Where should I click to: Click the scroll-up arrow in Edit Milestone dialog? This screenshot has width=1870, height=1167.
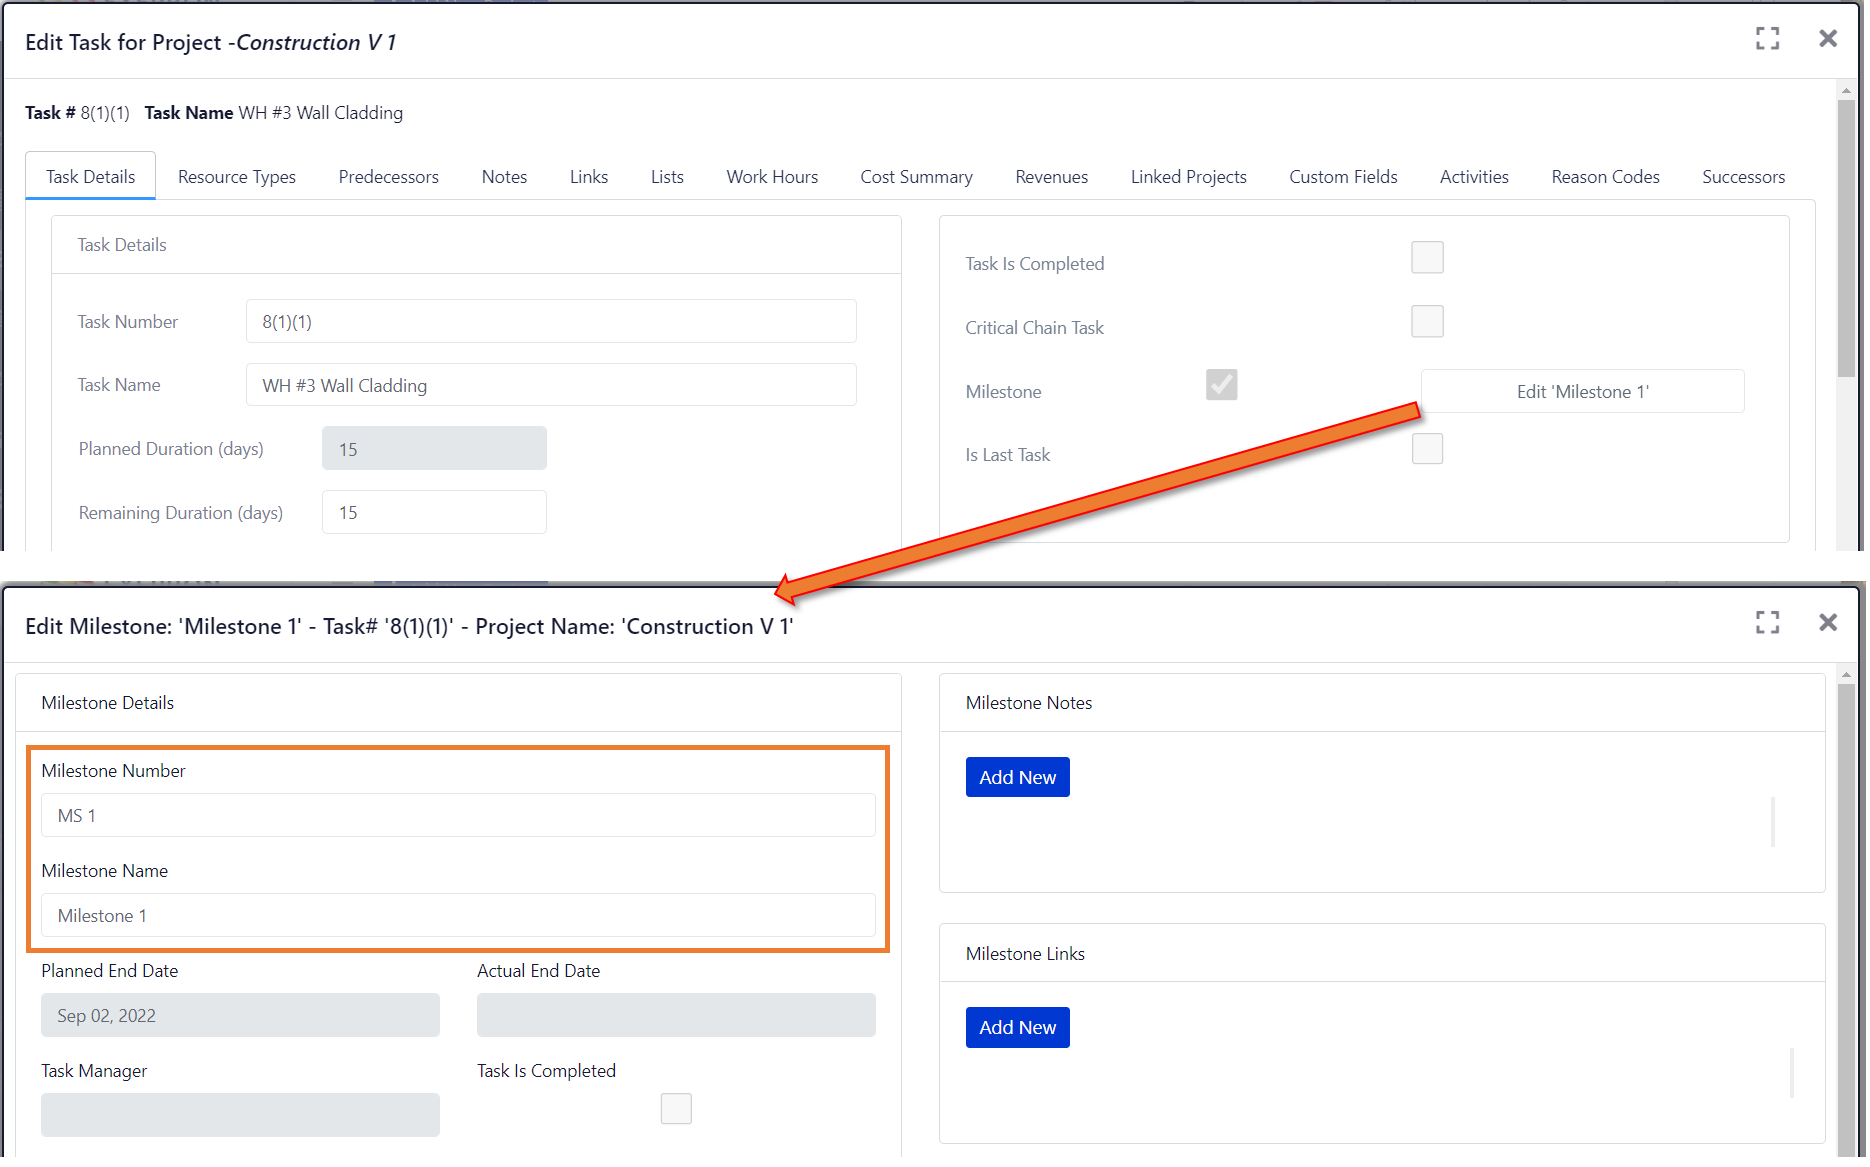[1846, 676]
